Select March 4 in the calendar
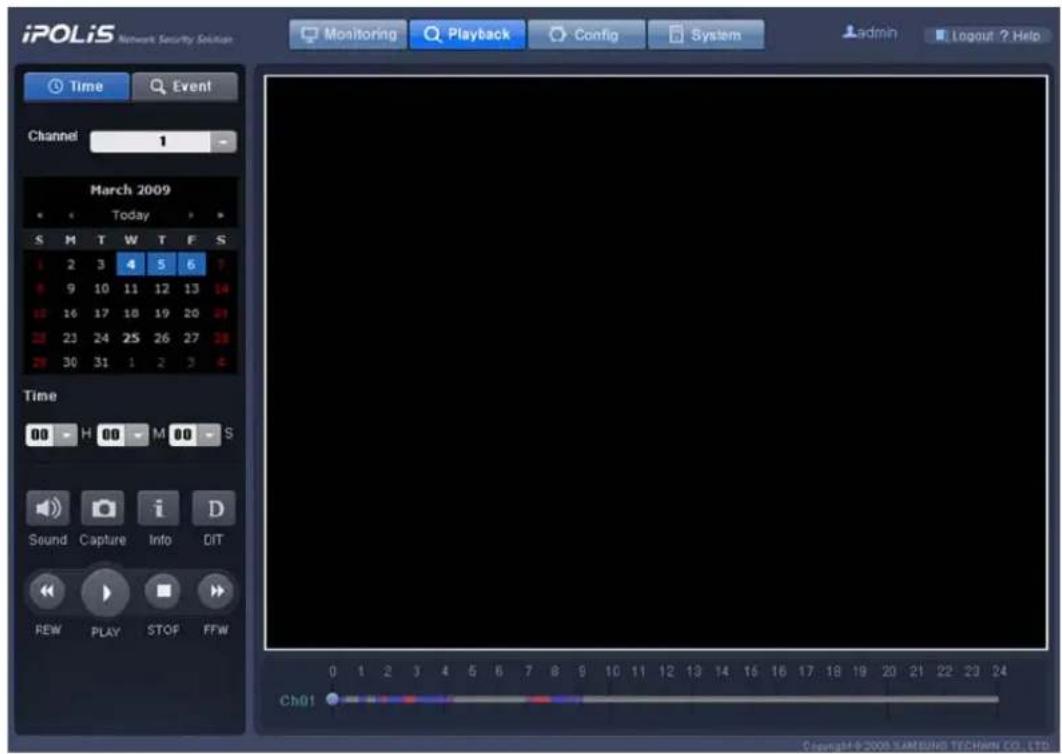Viewport: 1062px width, 754px height. point(131,264)
